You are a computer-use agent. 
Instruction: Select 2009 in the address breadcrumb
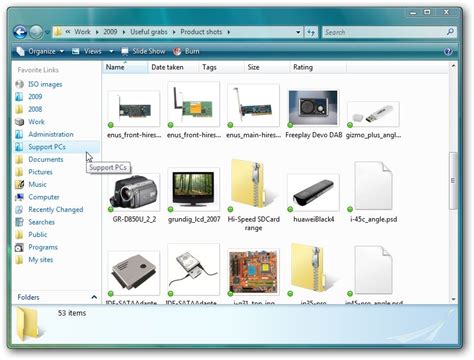tap(110, 32)
